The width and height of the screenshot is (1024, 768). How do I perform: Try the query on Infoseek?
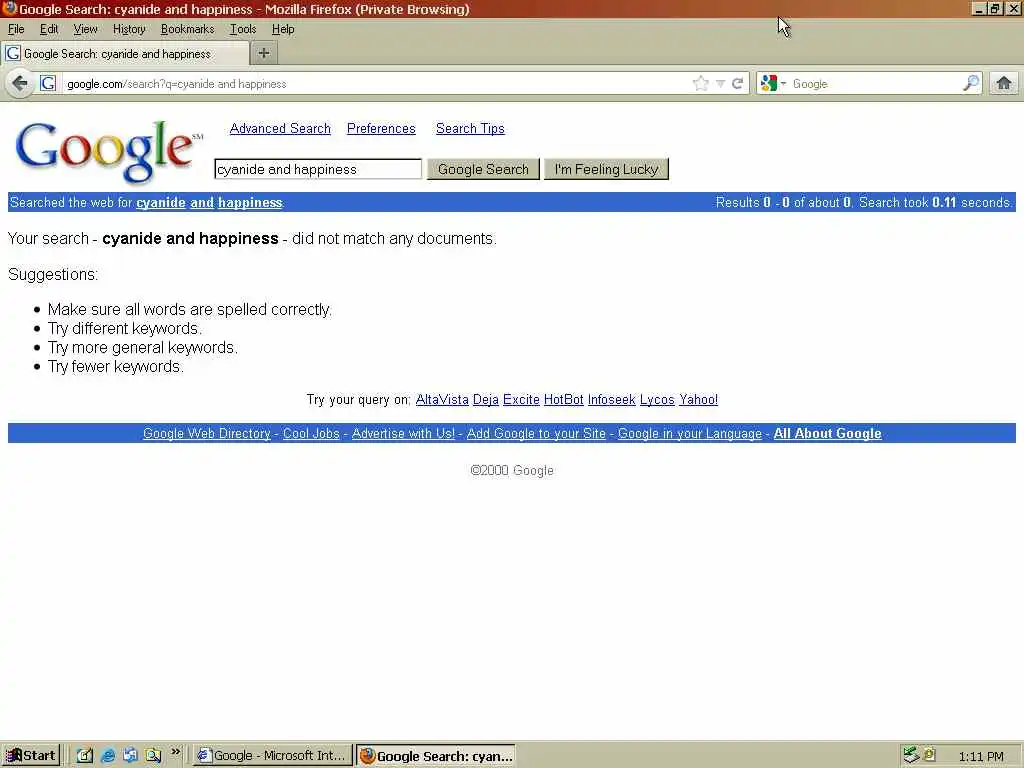tap(611, 399)
